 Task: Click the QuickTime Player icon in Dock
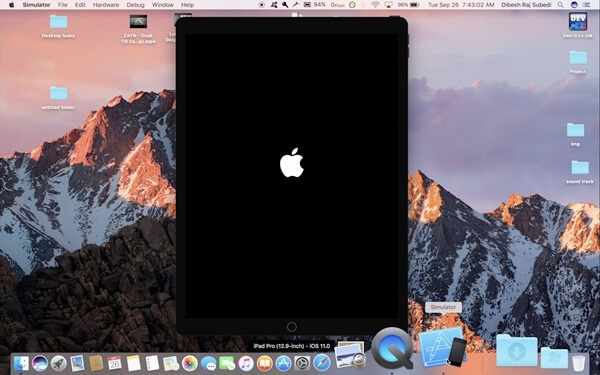(392, 348)
